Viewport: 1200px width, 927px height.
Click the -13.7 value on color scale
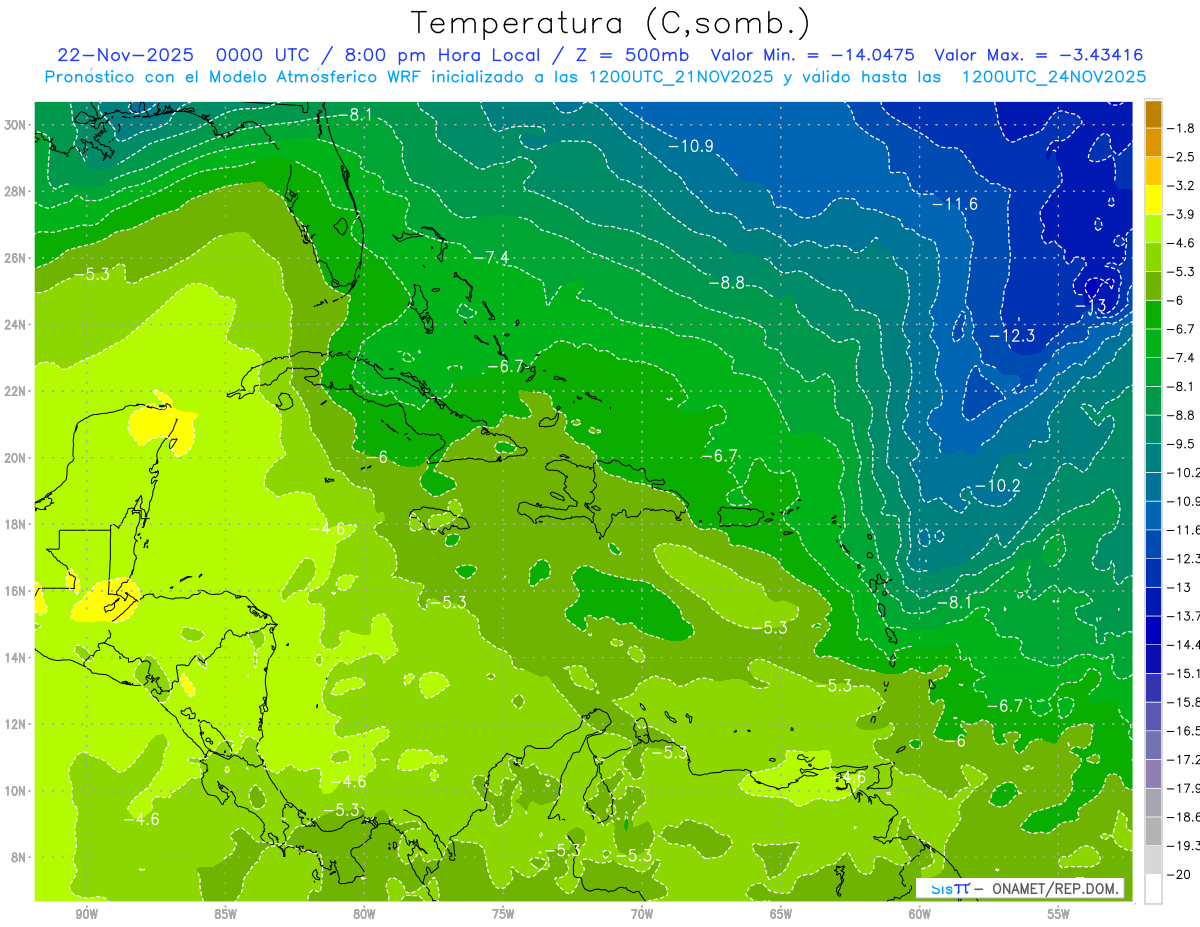1182,615
